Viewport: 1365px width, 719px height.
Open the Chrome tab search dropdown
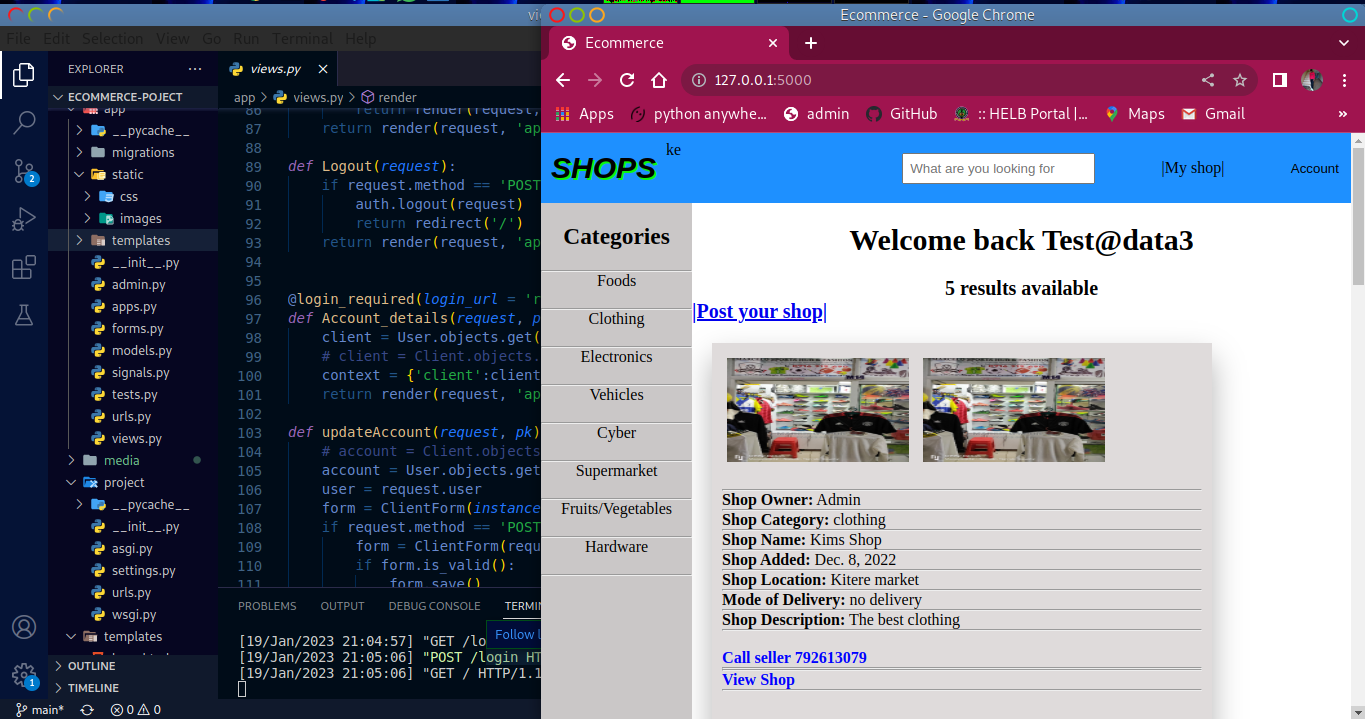point(1343,43)
